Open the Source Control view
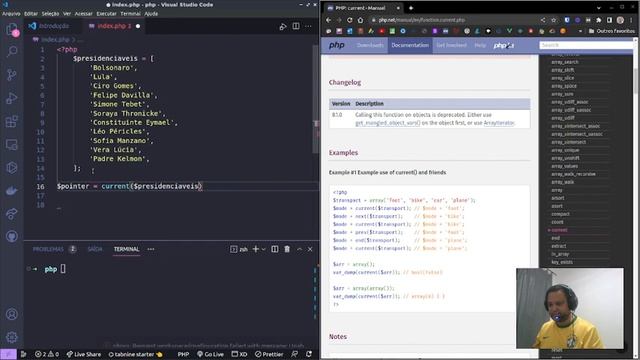 coord(12,75)
